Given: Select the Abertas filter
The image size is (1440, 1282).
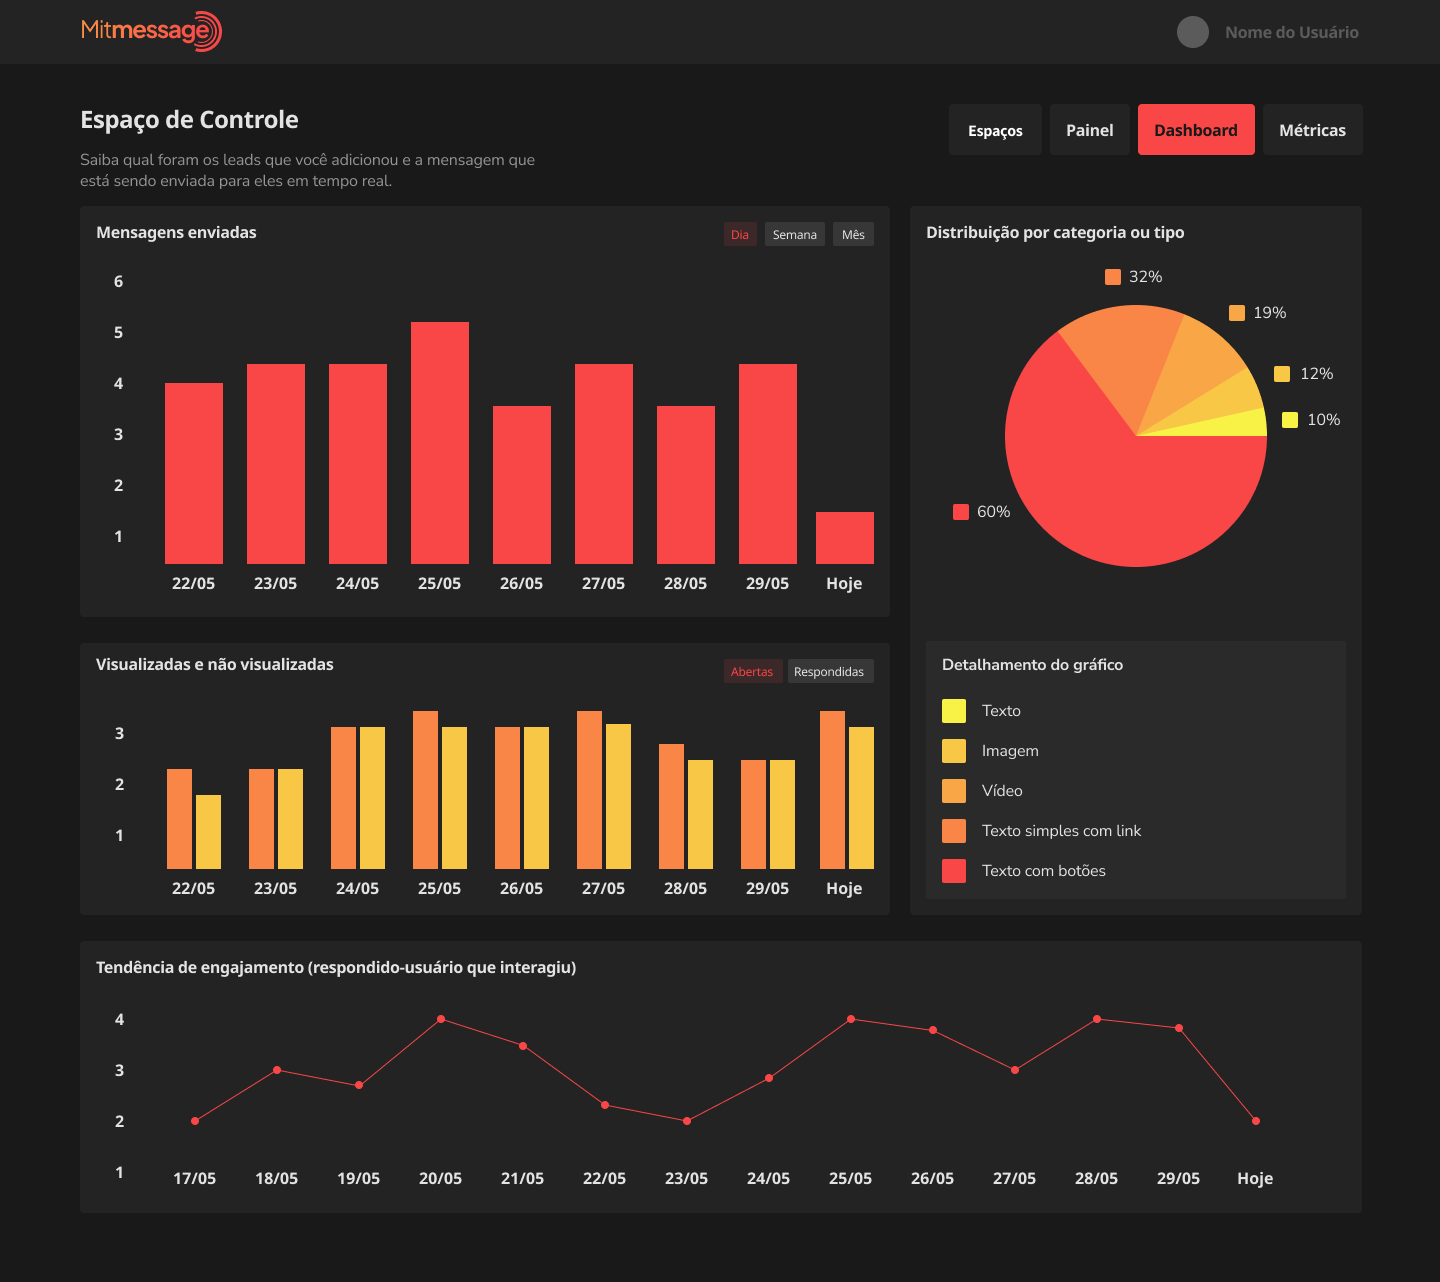Looking at the screenshot, I should pyautogui.click(x=752, y=671).
